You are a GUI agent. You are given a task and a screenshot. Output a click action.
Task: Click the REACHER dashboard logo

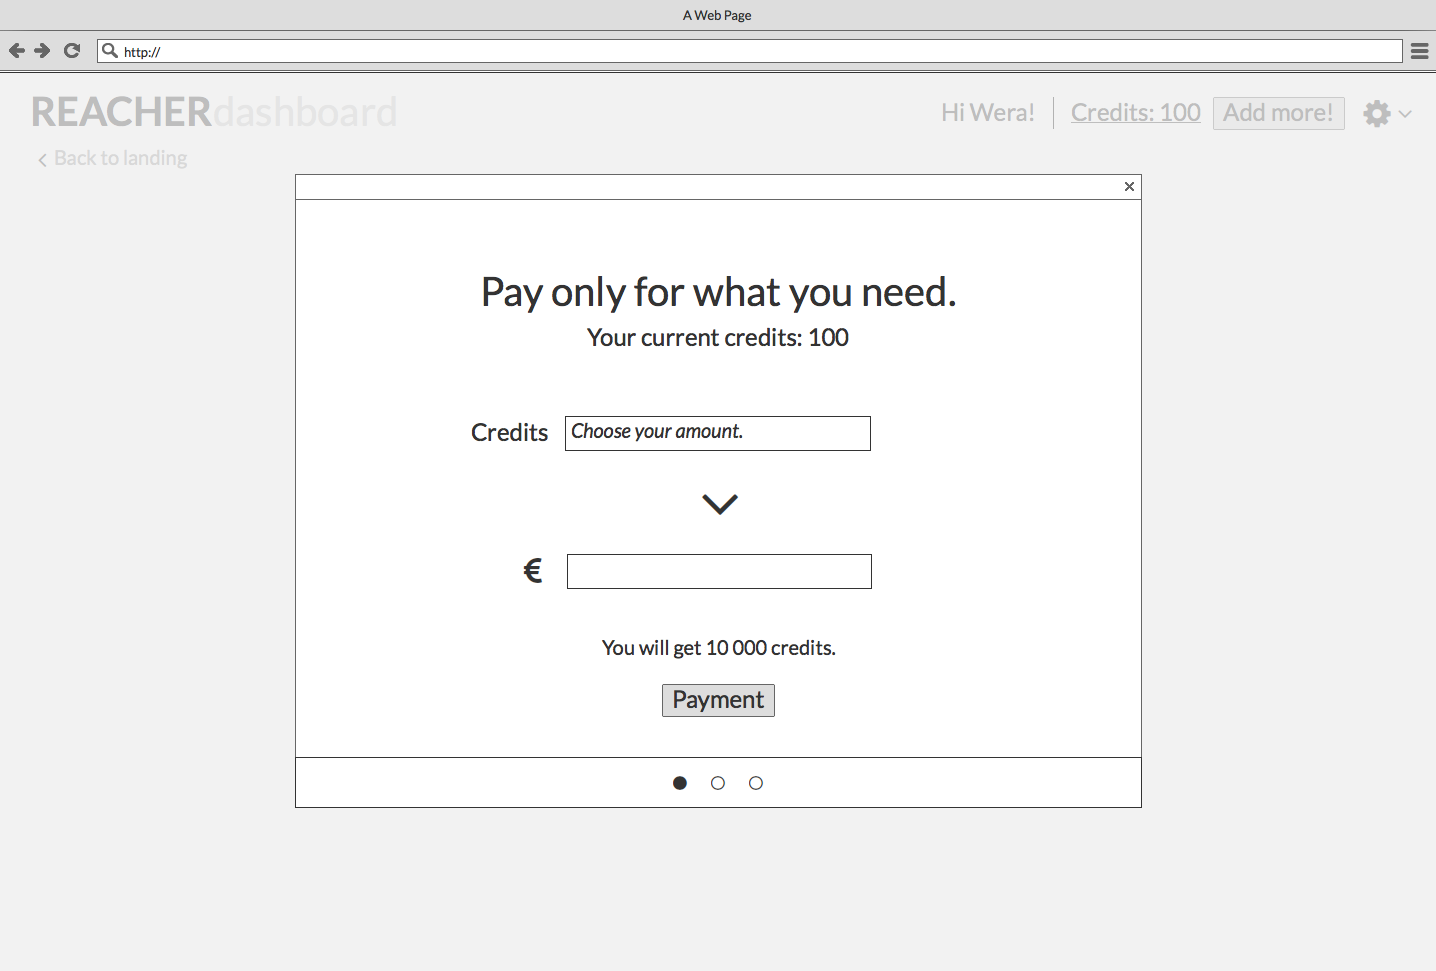coord(214,112)
